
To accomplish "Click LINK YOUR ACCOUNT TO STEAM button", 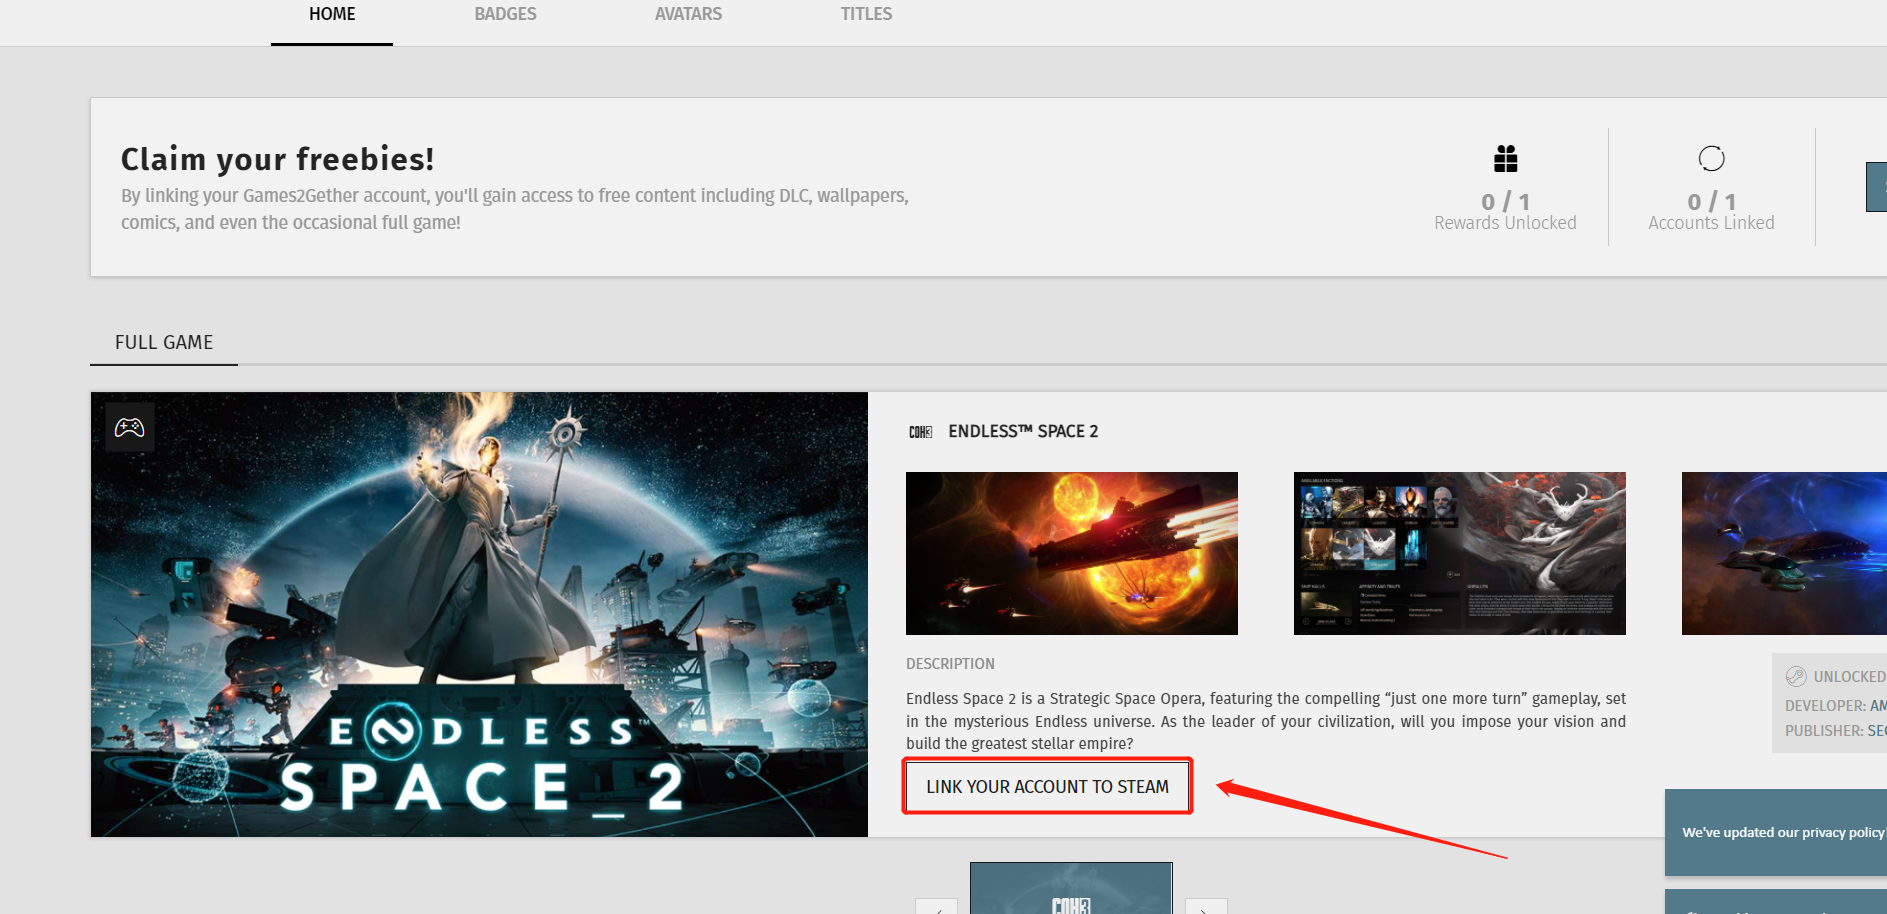I will 1047,787.
